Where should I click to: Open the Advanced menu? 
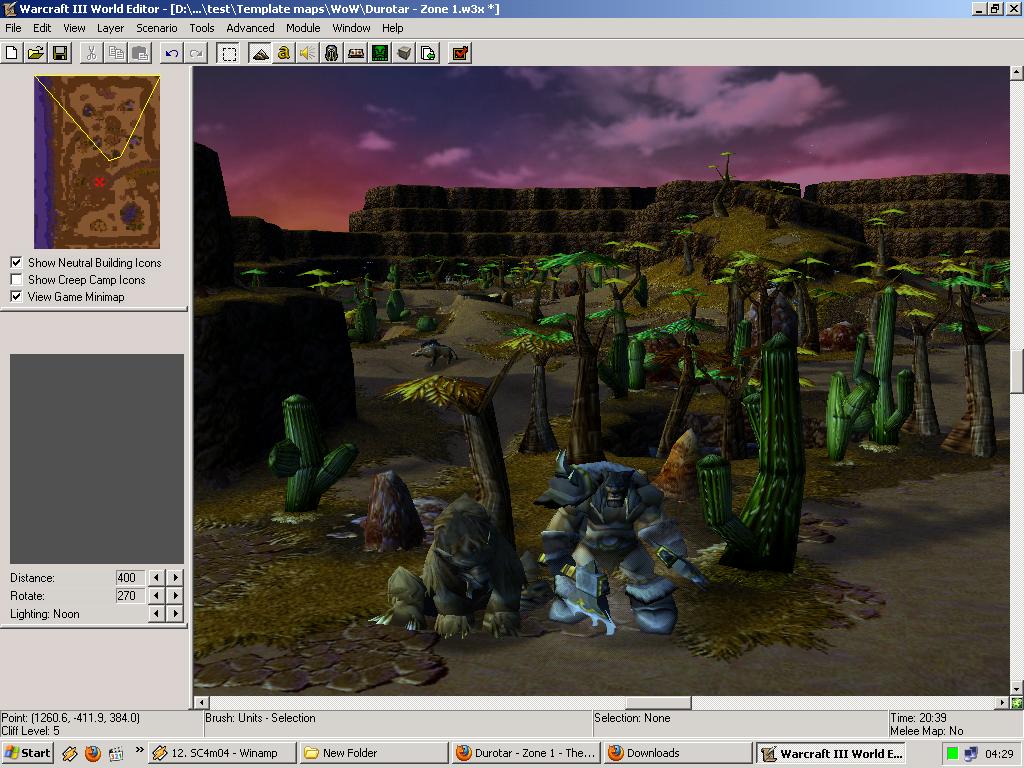[250, 28]
